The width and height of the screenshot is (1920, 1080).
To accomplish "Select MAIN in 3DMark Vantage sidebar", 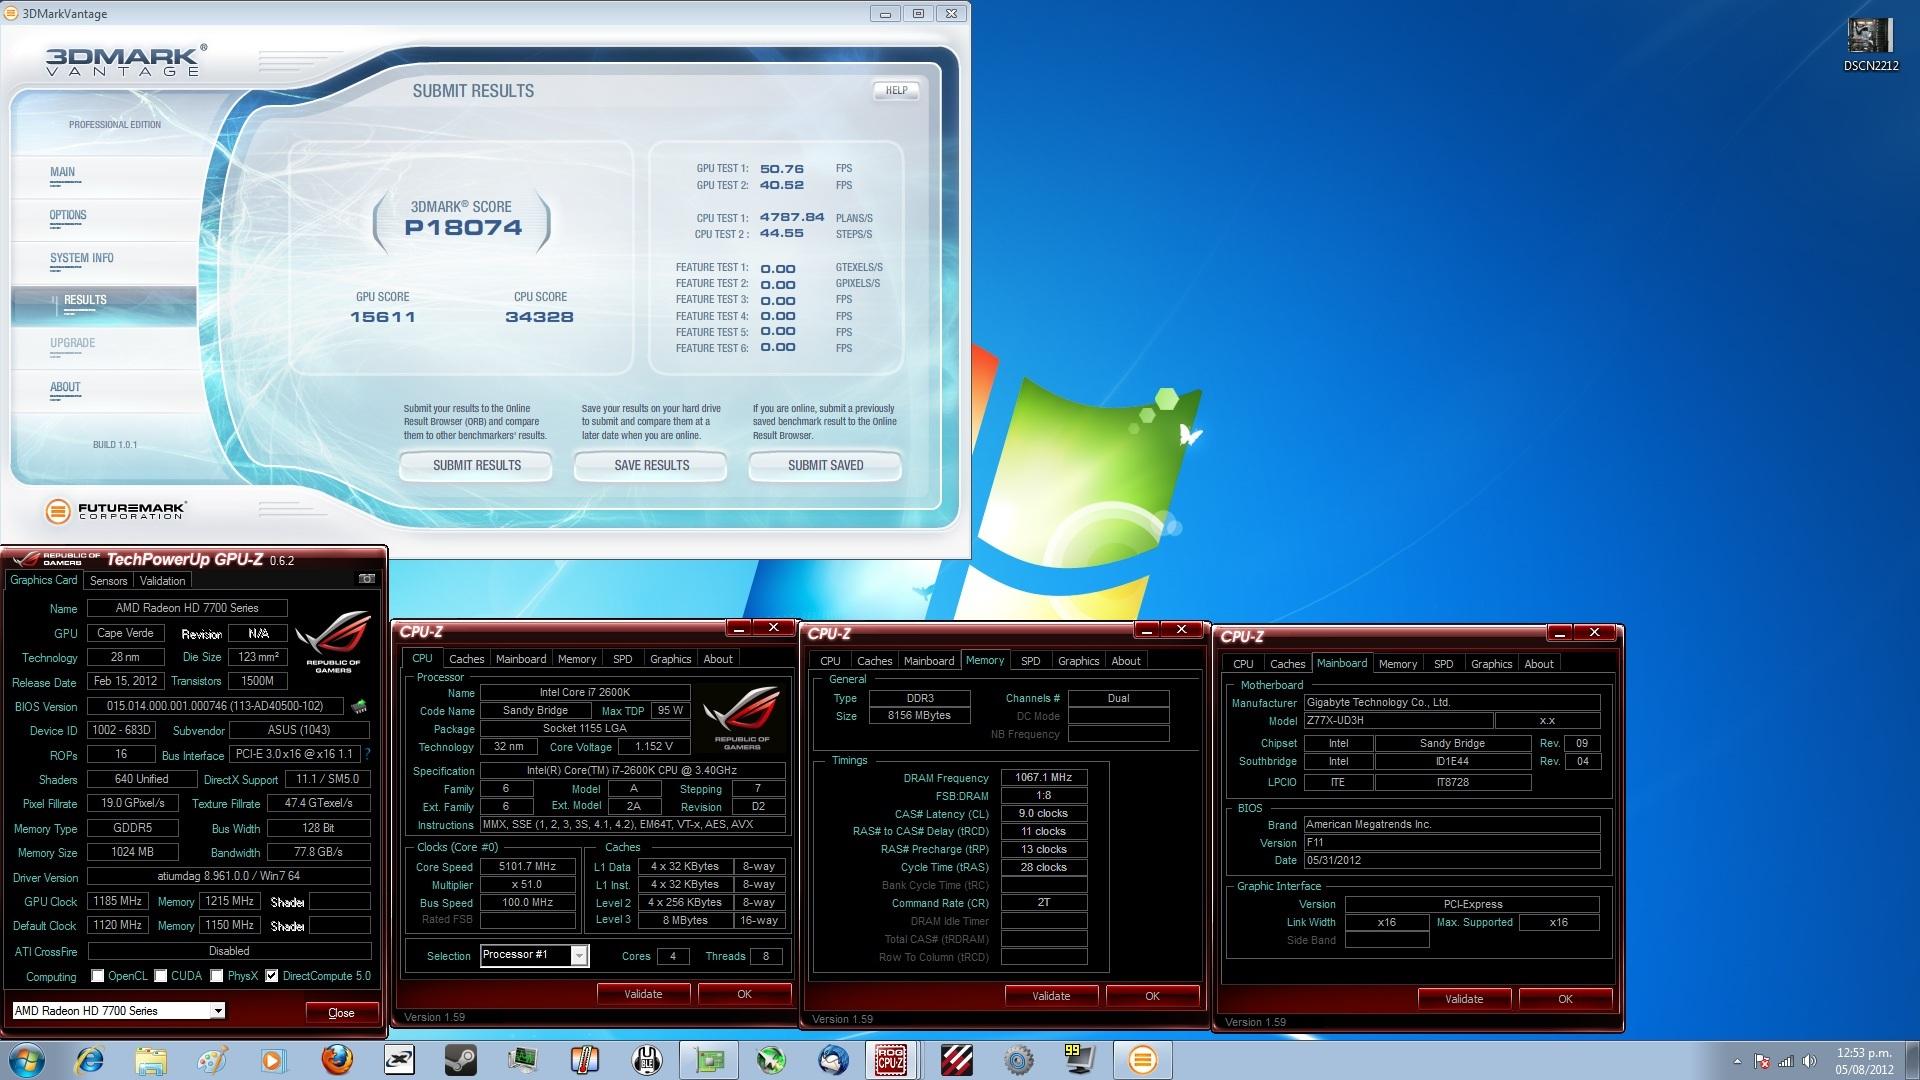I will (63, 172).
